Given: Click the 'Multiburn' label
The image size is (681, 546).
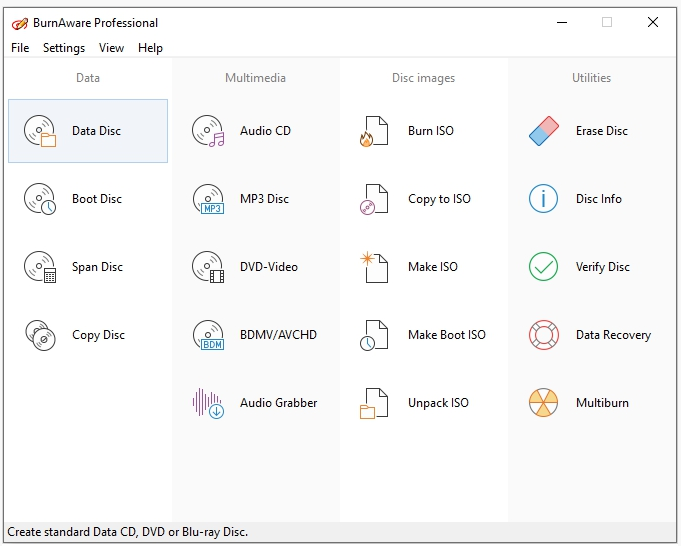Looking at the screenshot, I should click(x=602, y=403).
